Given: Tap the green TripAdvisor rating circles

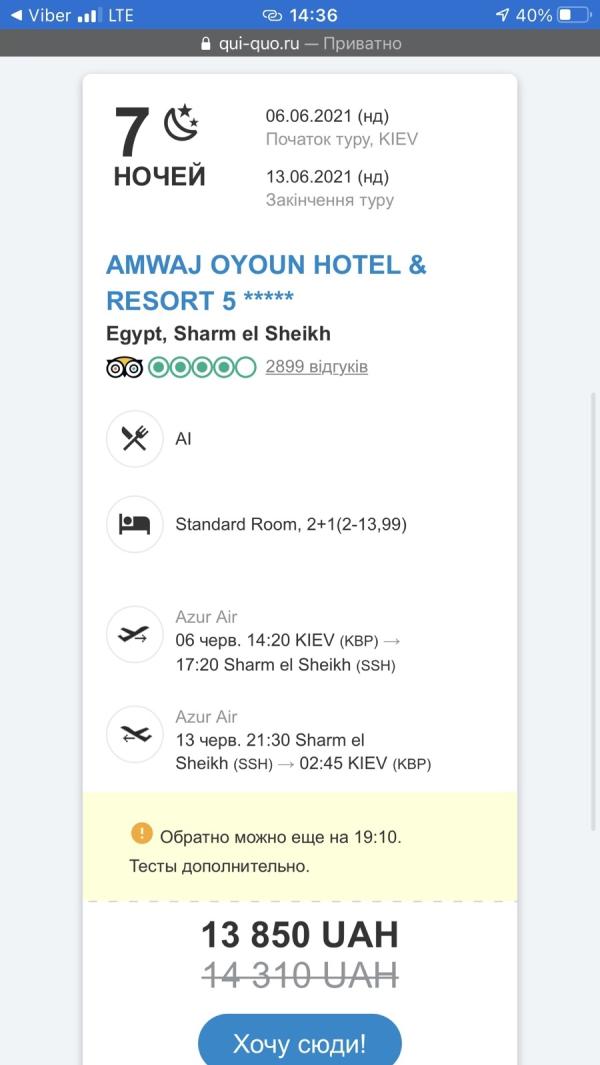Looking at the screenshot, I should 202,367.
